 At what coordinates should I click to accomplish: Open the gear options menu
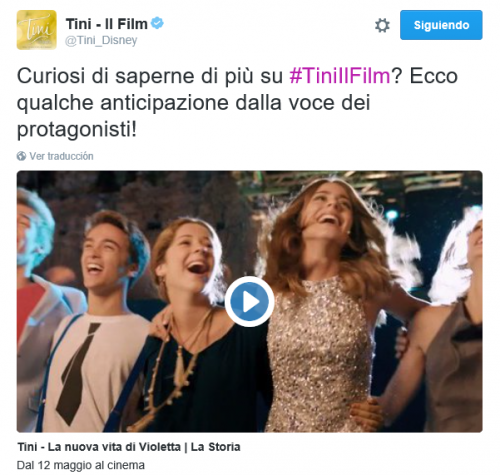pyautogui.click(x=382, y=25)
